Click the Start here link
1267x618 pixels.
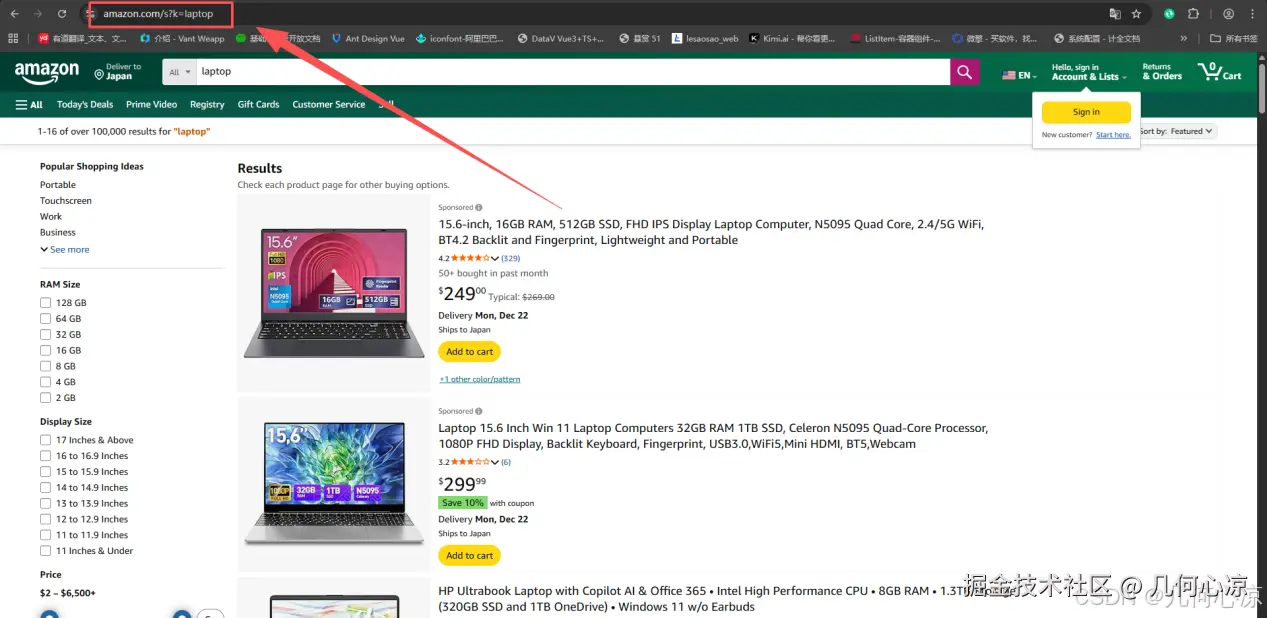coord(1113,135)
